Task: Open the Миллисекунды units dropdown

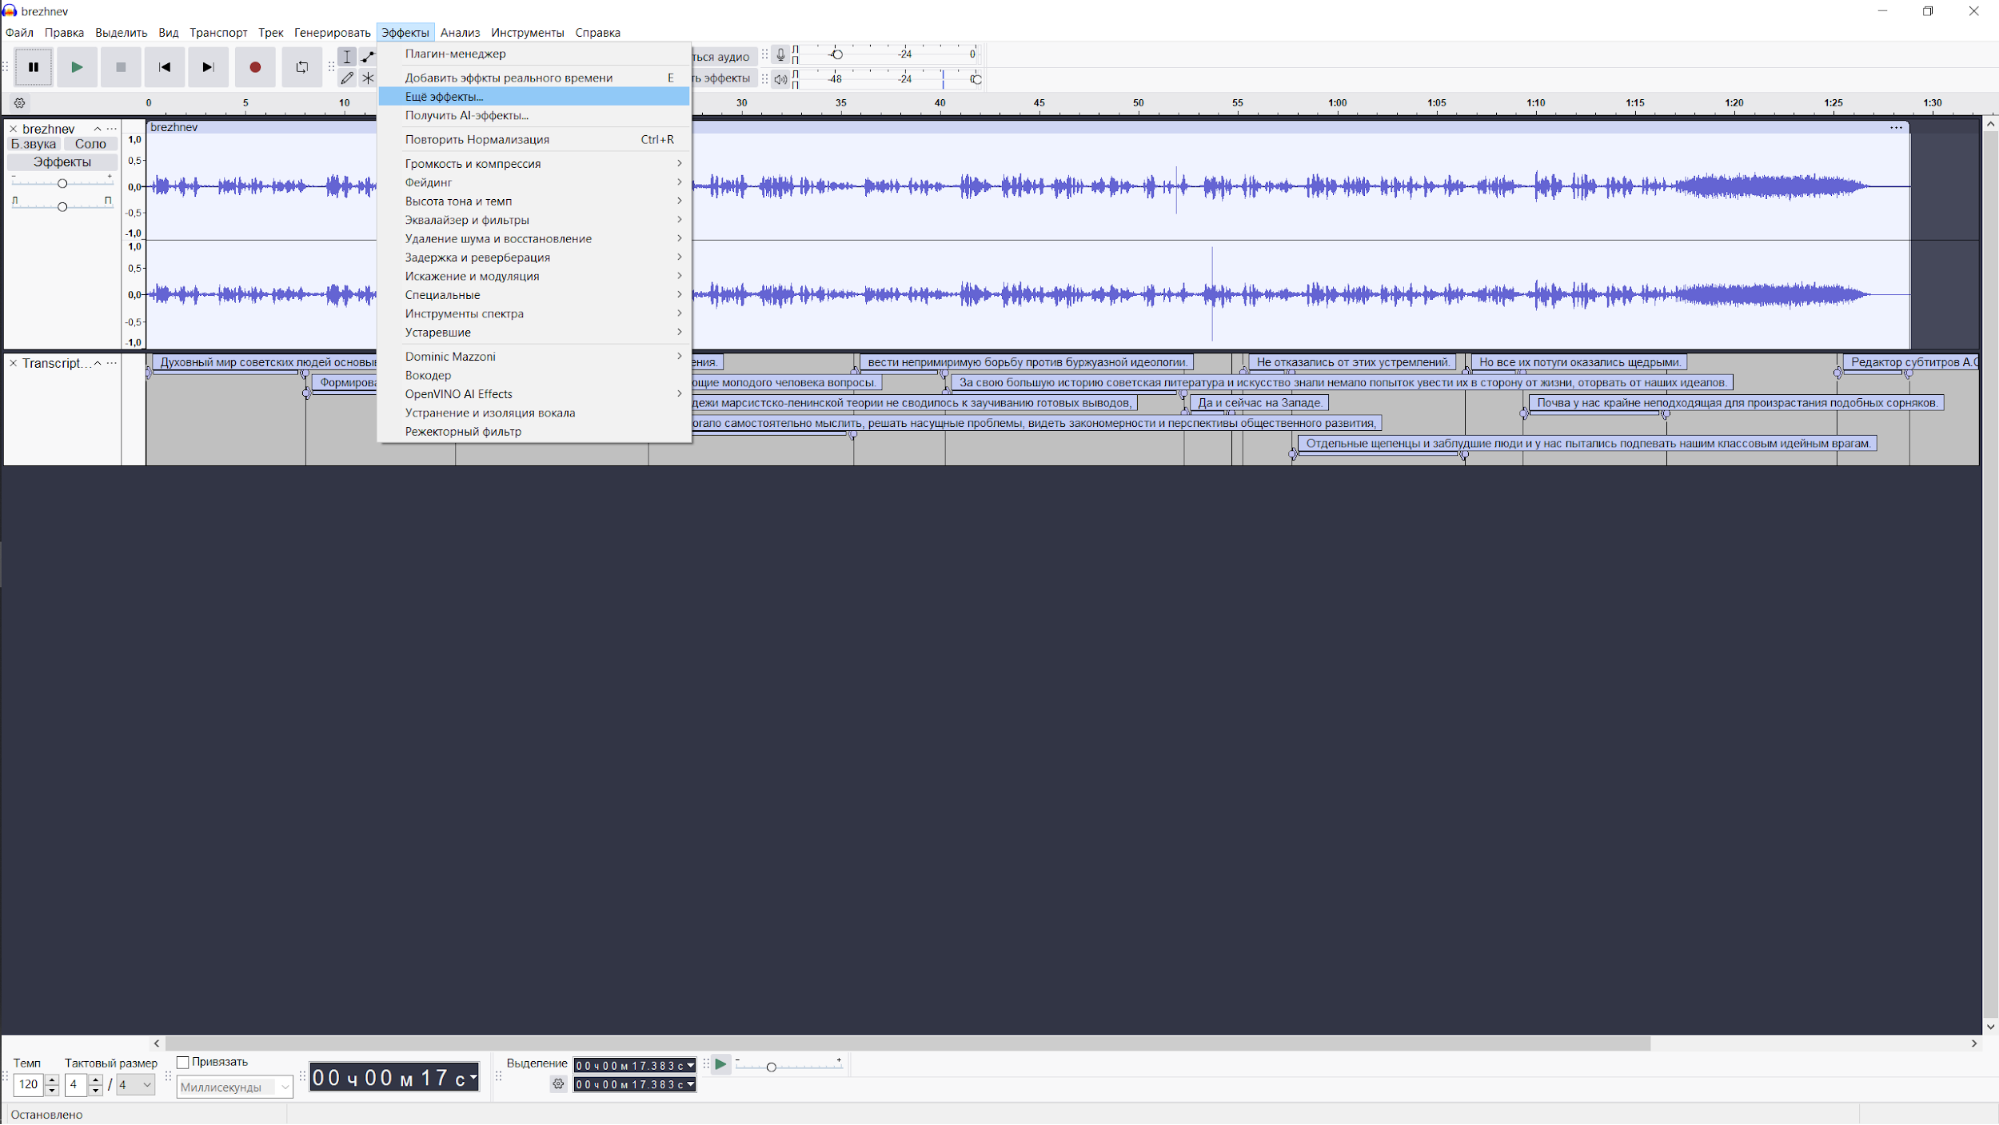Action: (x=232, y=1086)
